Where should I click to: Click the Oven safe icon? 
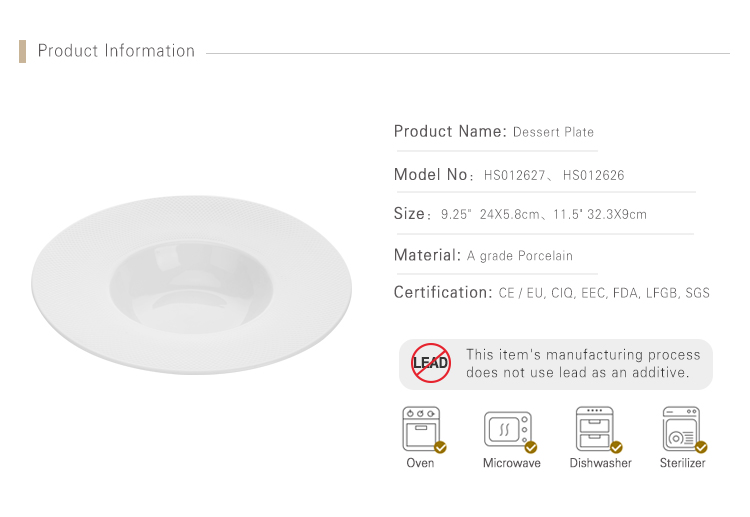(x=421, y=429)
